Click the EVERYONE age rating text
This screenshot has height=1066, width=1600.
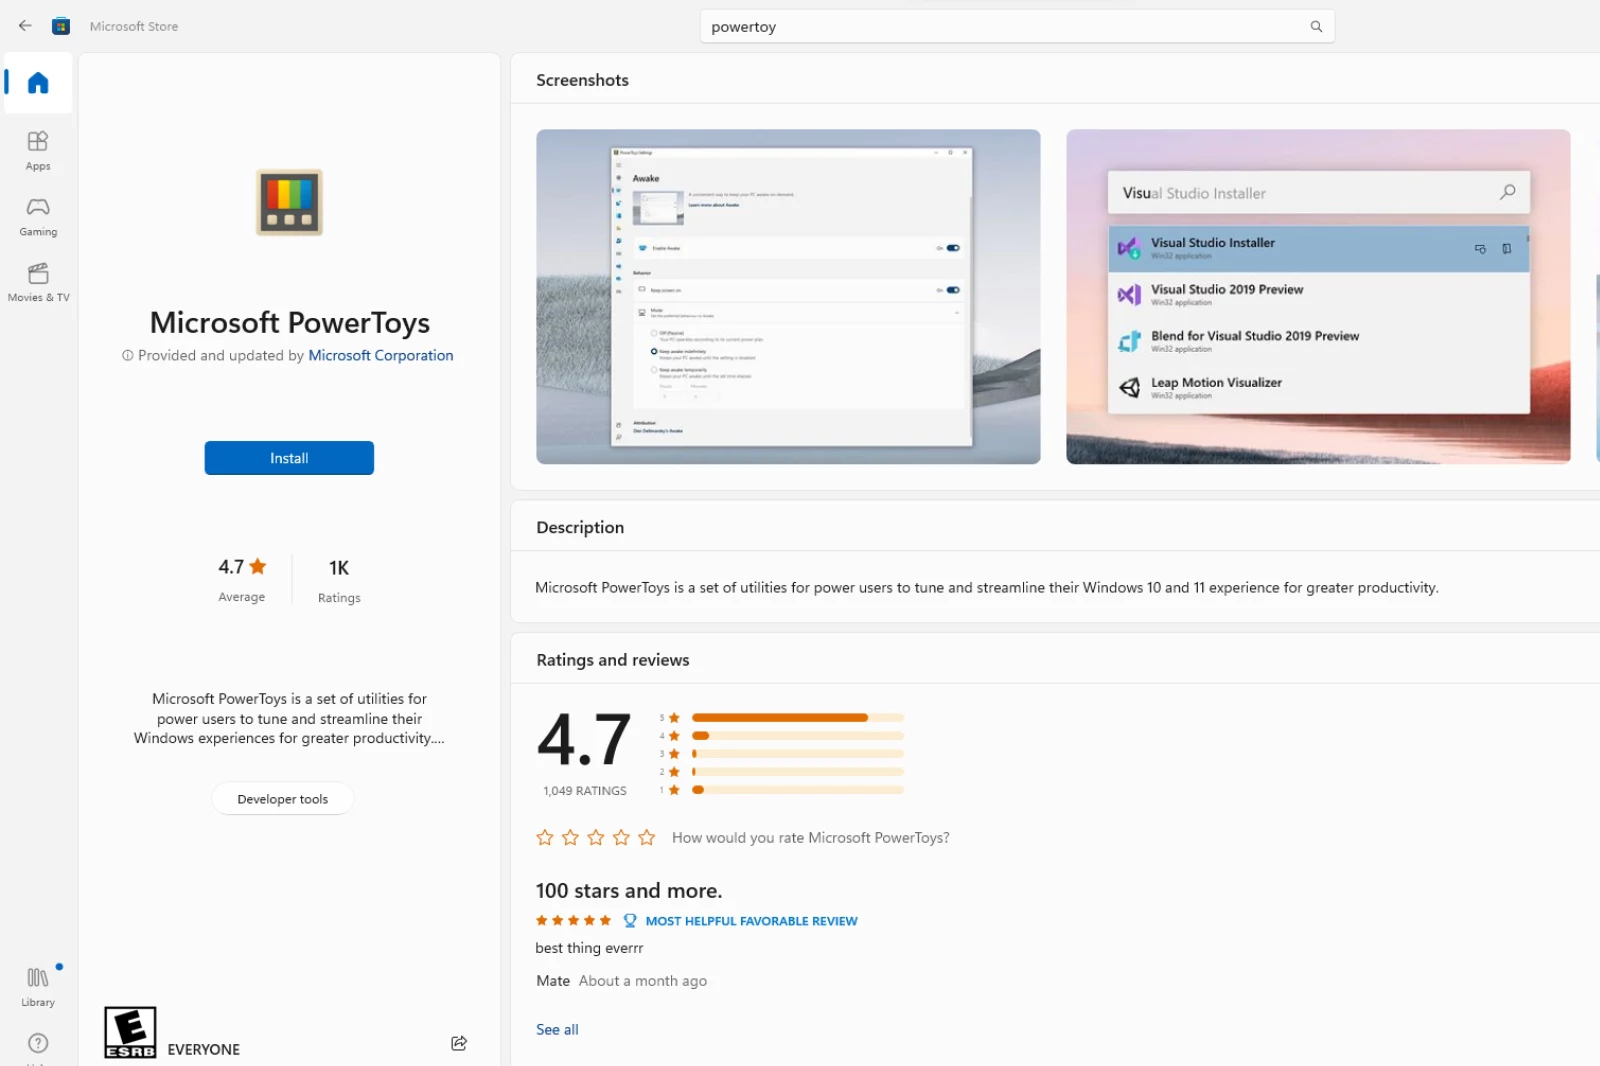203,1049
